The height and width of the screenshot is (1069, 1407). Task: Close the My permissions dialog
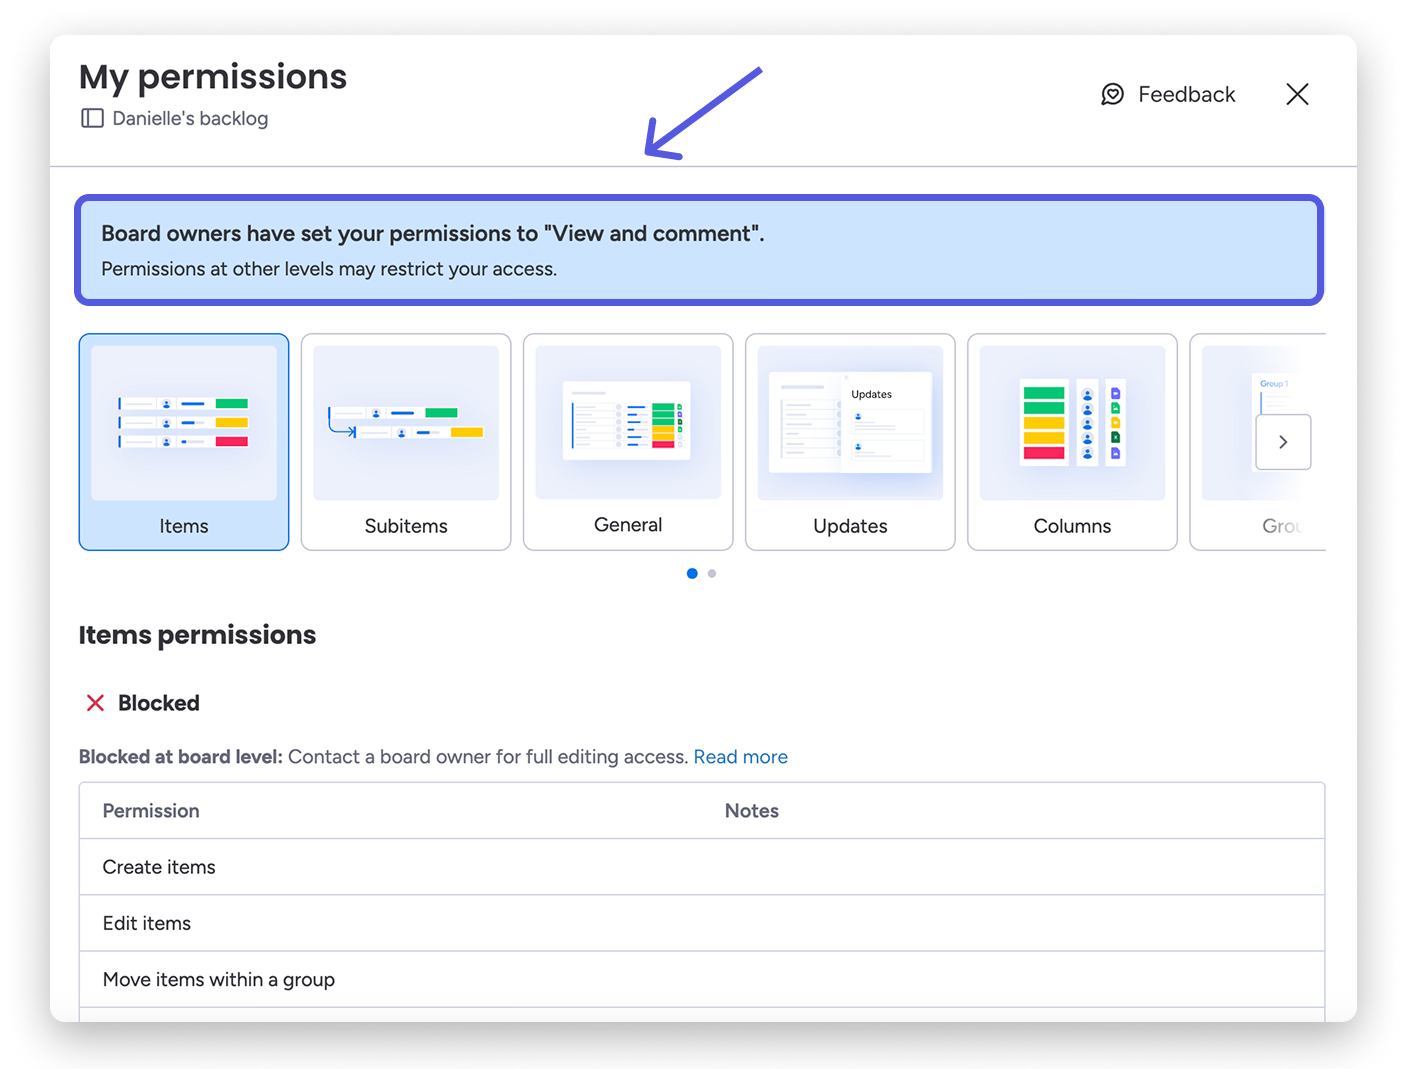[1297, 94]
